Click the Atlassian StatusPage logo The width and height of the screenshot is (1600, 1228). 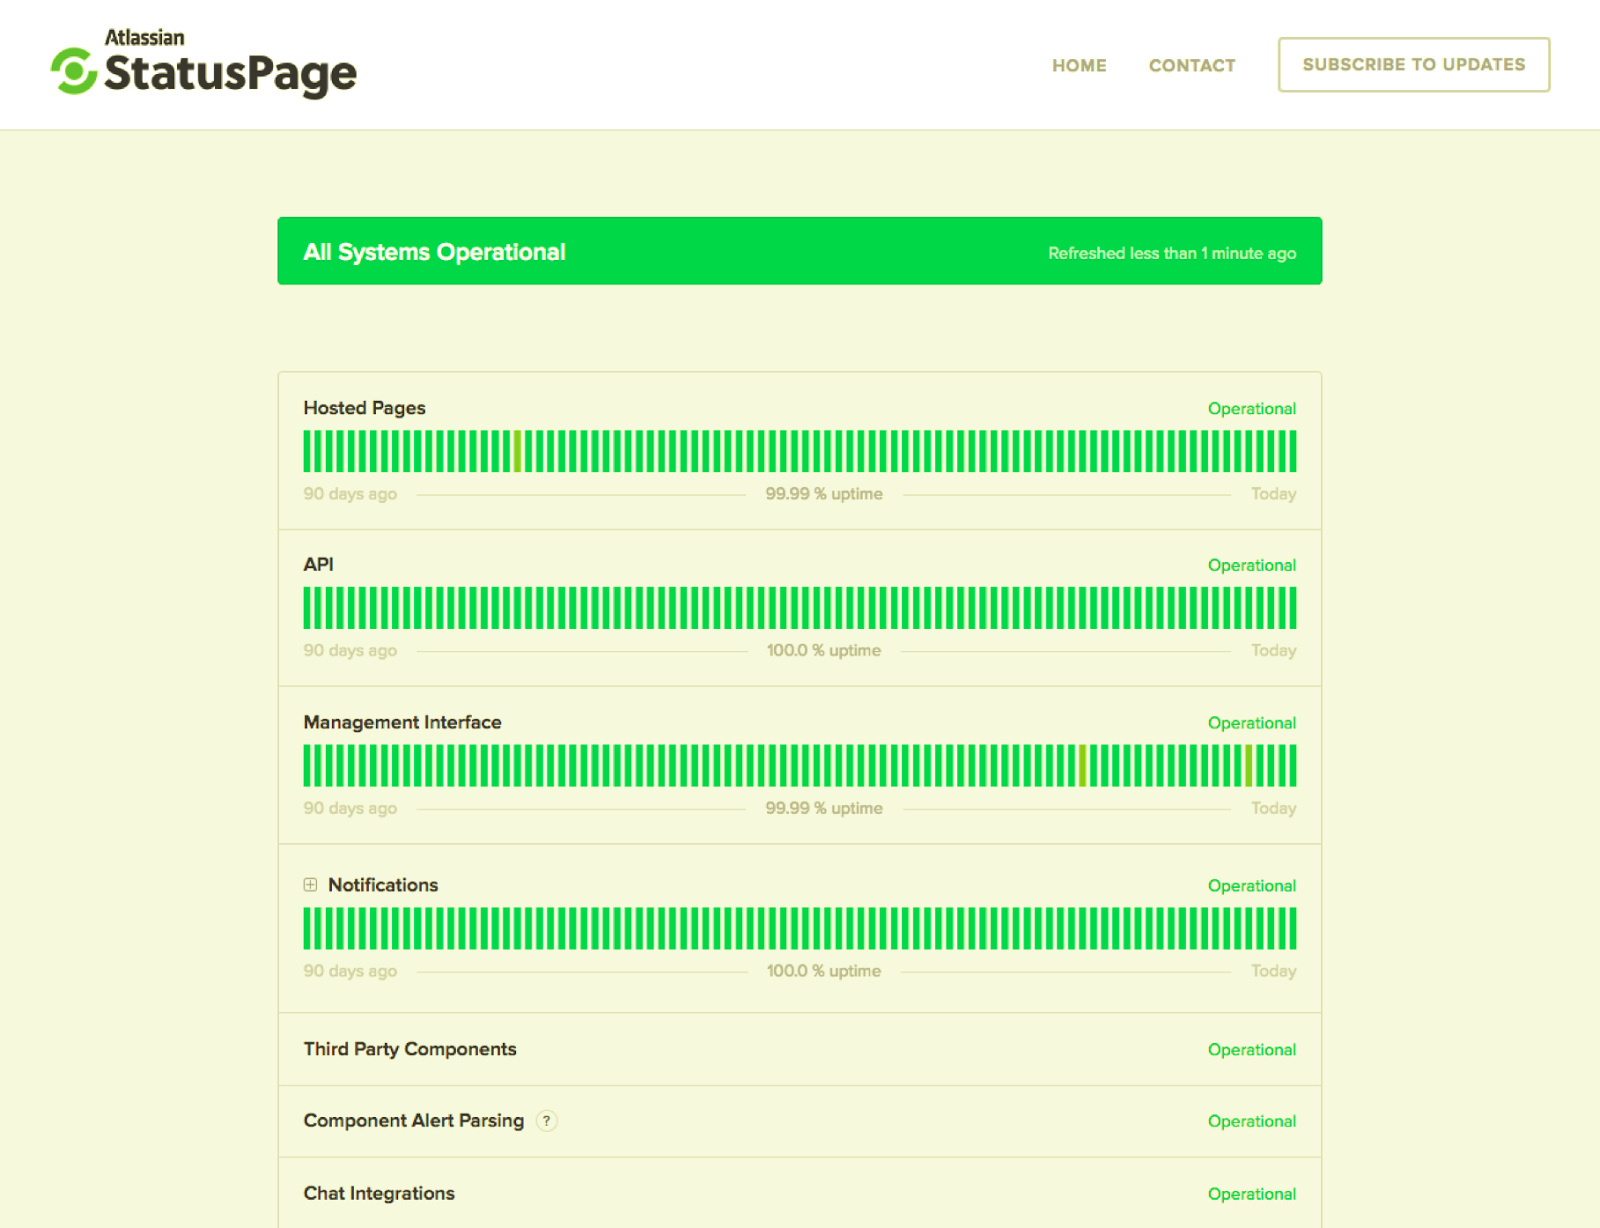pyautogui.click(x=204, y=63)
